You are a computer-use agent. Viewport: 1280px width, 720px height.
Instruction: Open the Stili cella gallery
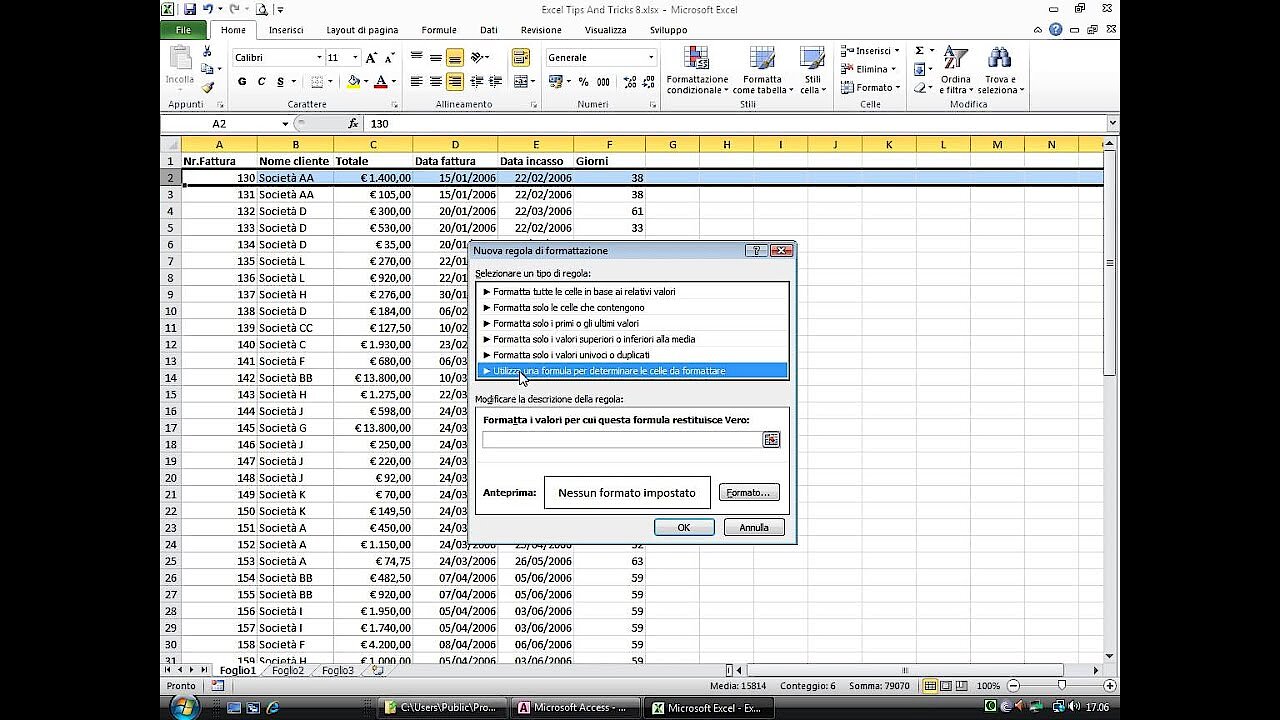click(x=812, y=71)
